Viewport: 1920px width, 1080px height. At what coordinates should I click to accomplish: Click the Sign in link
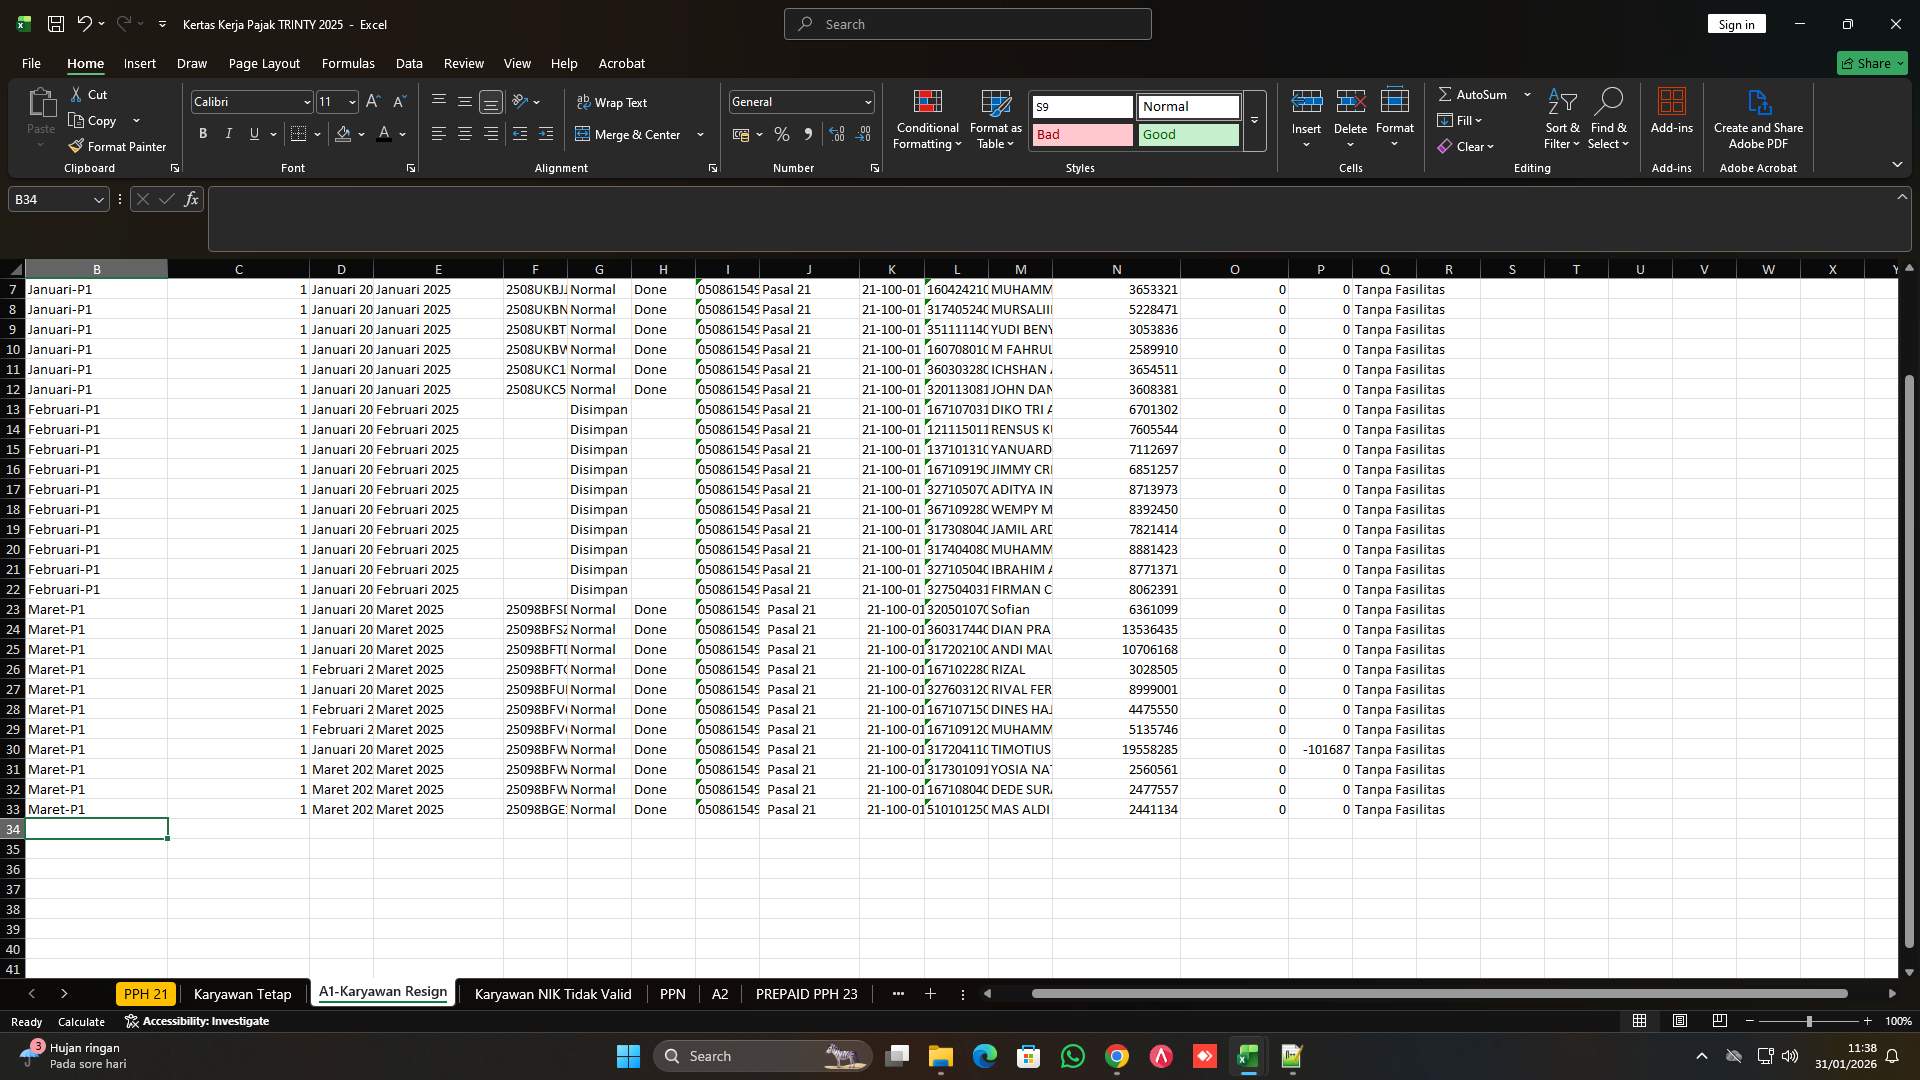[1736, 23]
